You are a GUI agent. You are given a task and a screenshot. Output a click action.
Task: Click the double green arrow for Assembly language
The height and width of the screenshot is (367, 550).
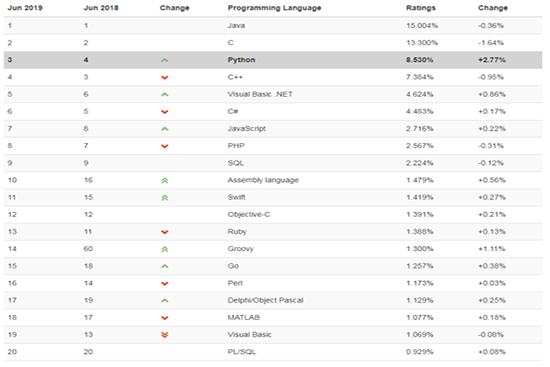tap(165, 181)
